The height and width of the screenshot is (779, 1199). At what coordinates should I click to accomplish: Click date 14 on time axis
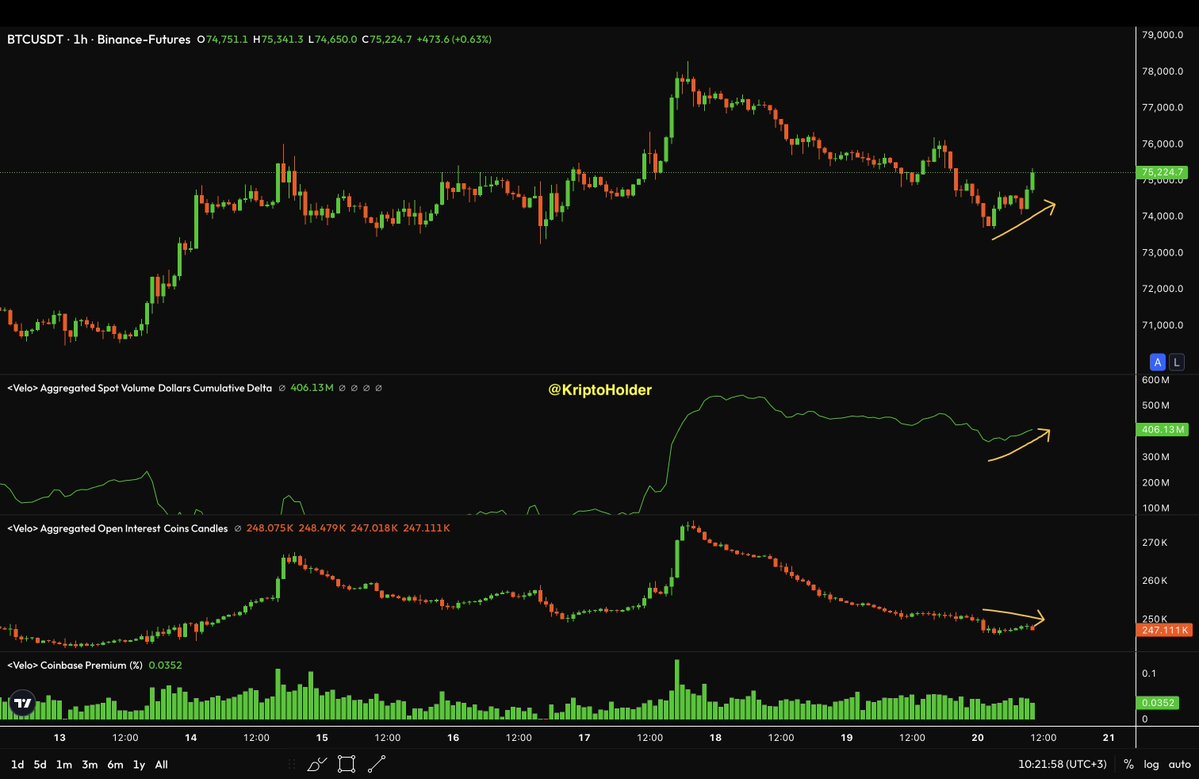pos(190,738)
